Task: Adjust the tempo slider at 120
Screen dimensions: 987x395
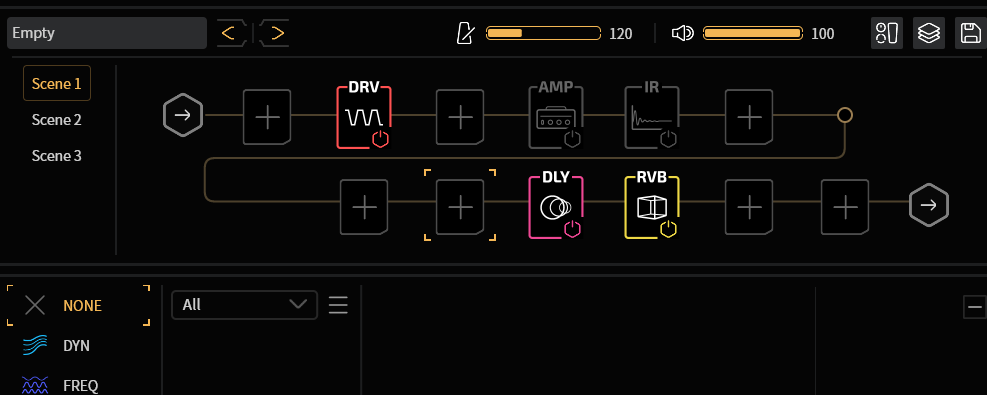Action: click(x=543, y=33)
